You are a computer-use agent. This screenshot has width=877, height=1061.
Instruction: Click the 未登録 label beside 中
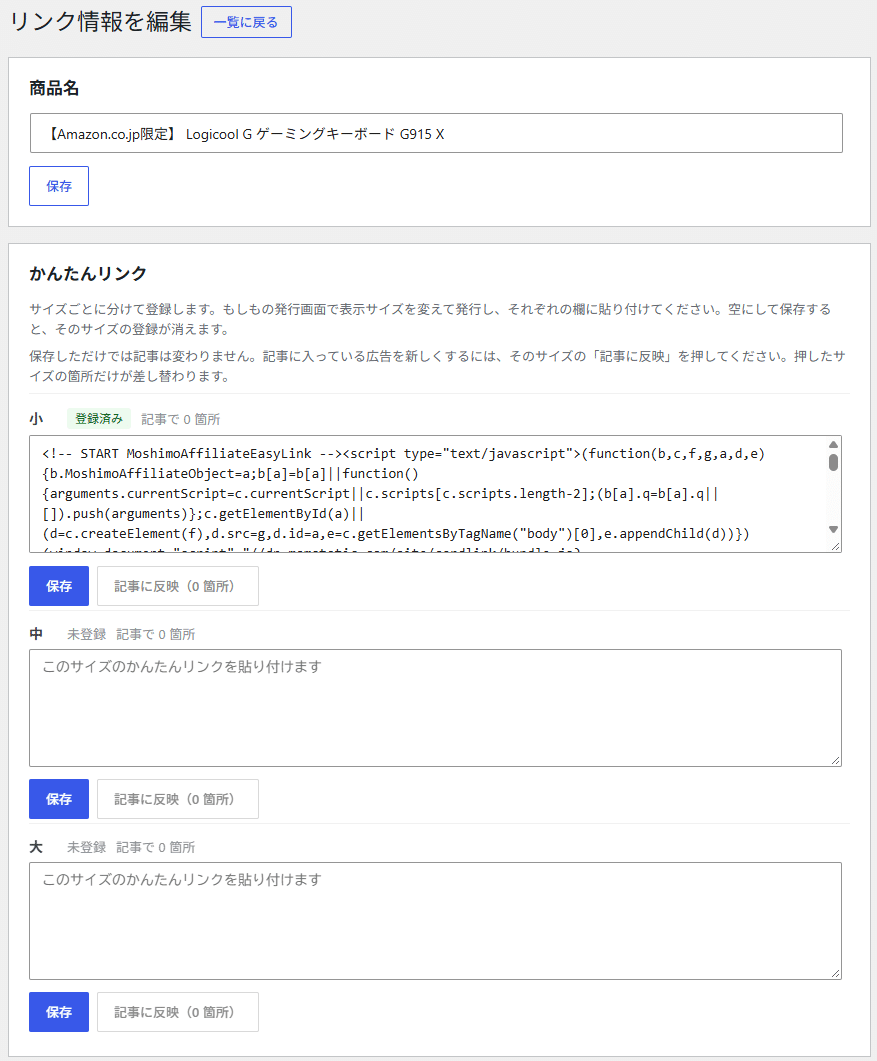click(87, 634)
